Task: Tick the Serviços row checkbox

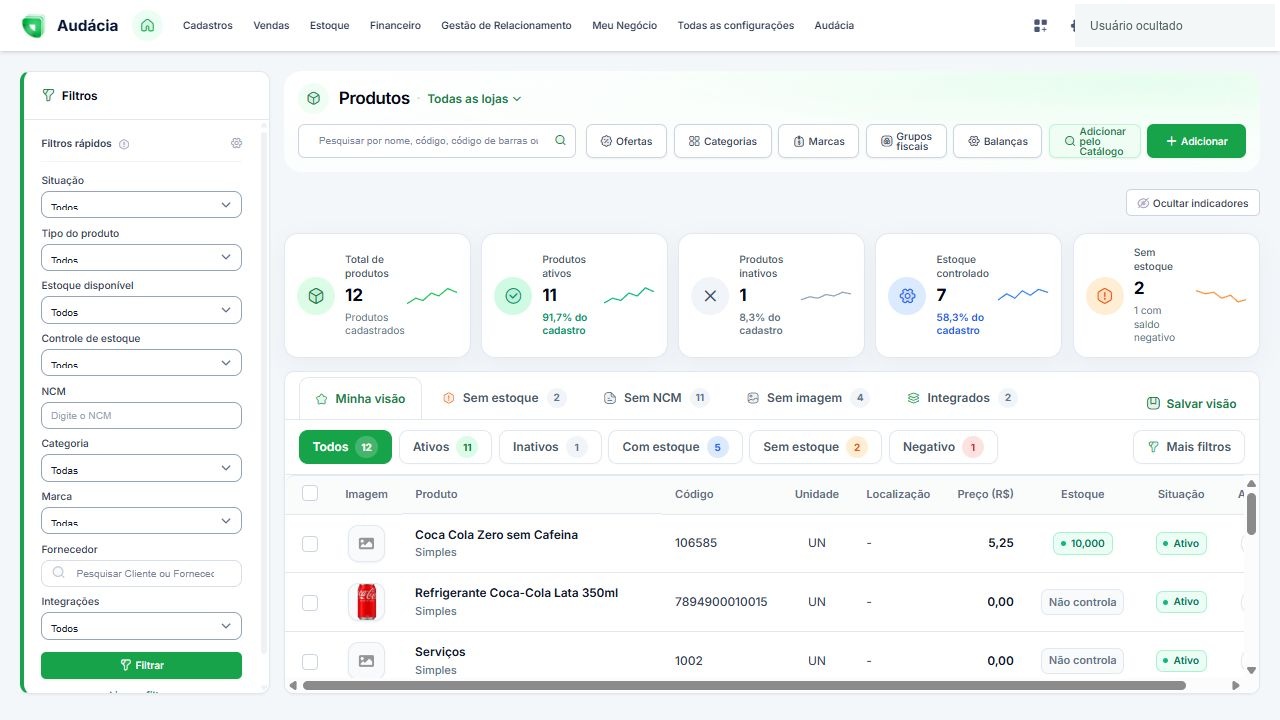Action: pos(310,661)
